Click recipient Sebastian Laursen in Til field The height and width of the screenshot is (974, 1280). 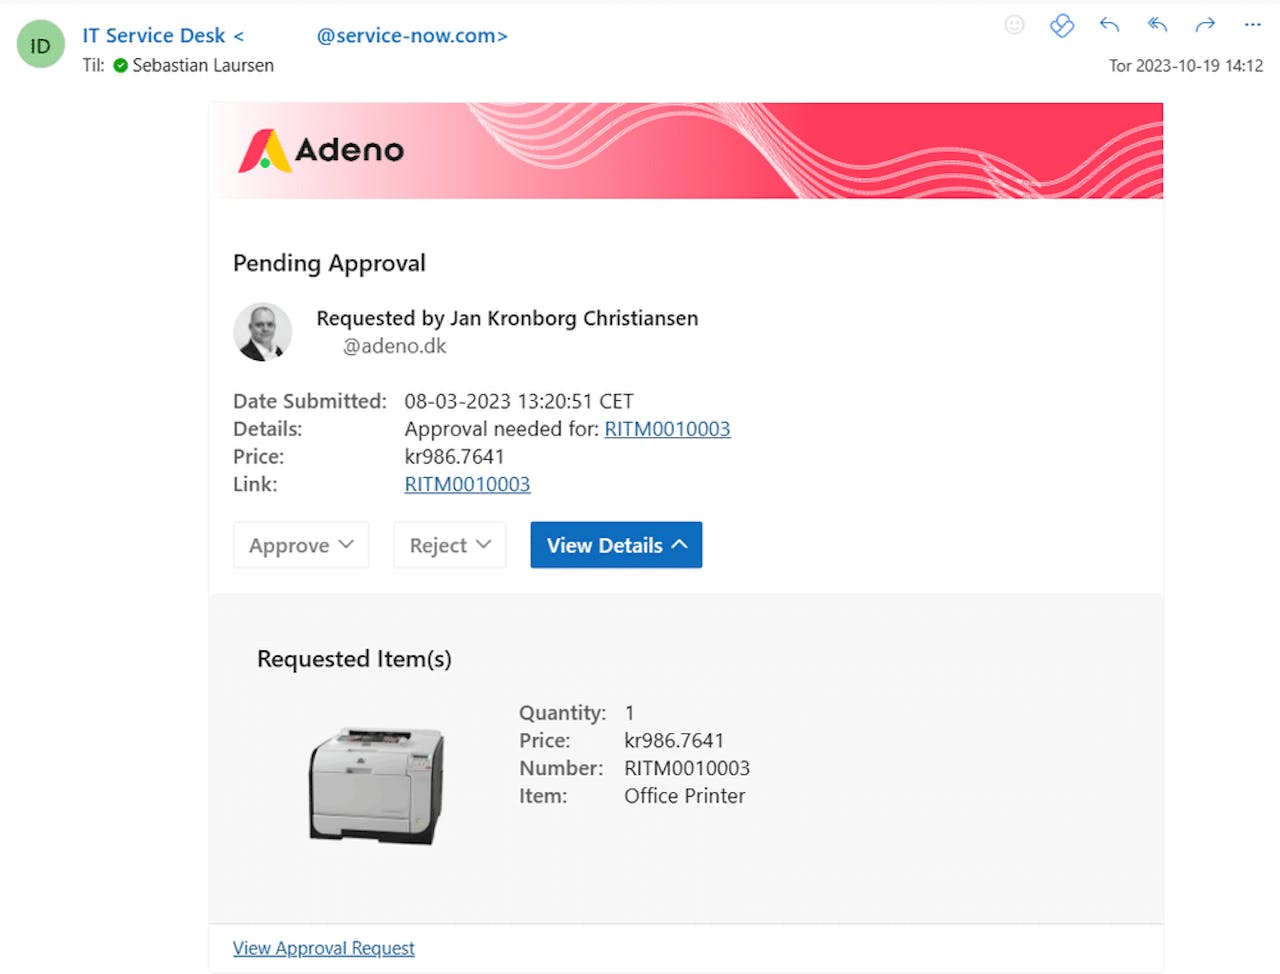point(202,65)
